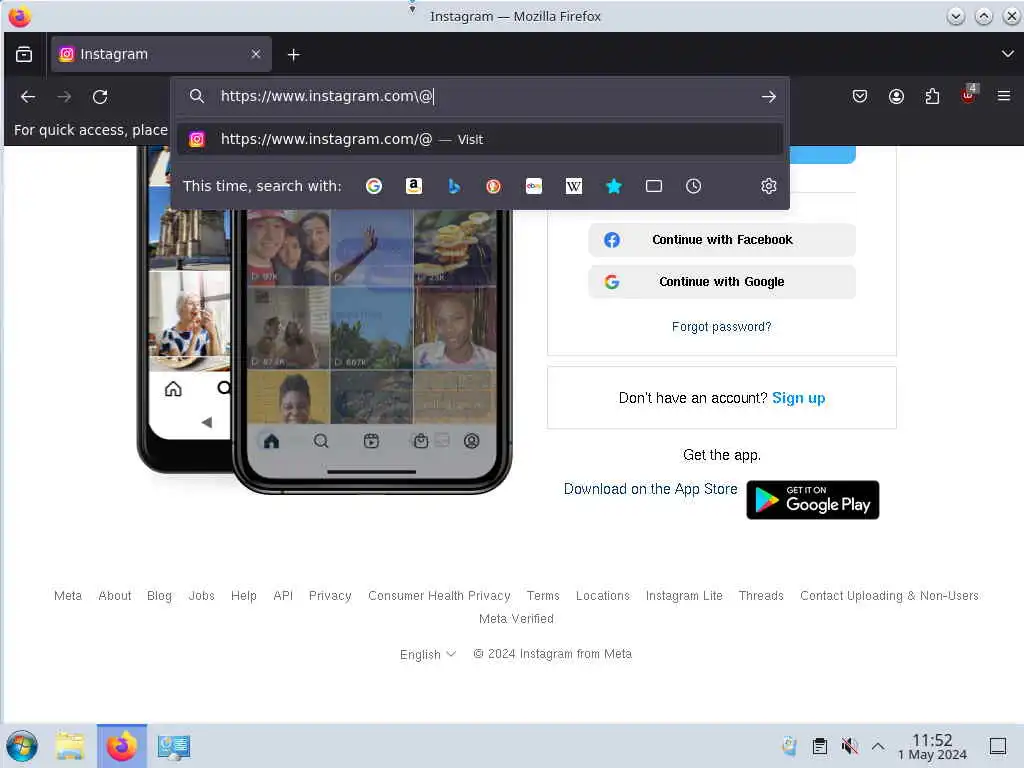This screenshot has height=768, width=1024.
Task: Open the Start menu orb
Action: (x=22, y=746)
